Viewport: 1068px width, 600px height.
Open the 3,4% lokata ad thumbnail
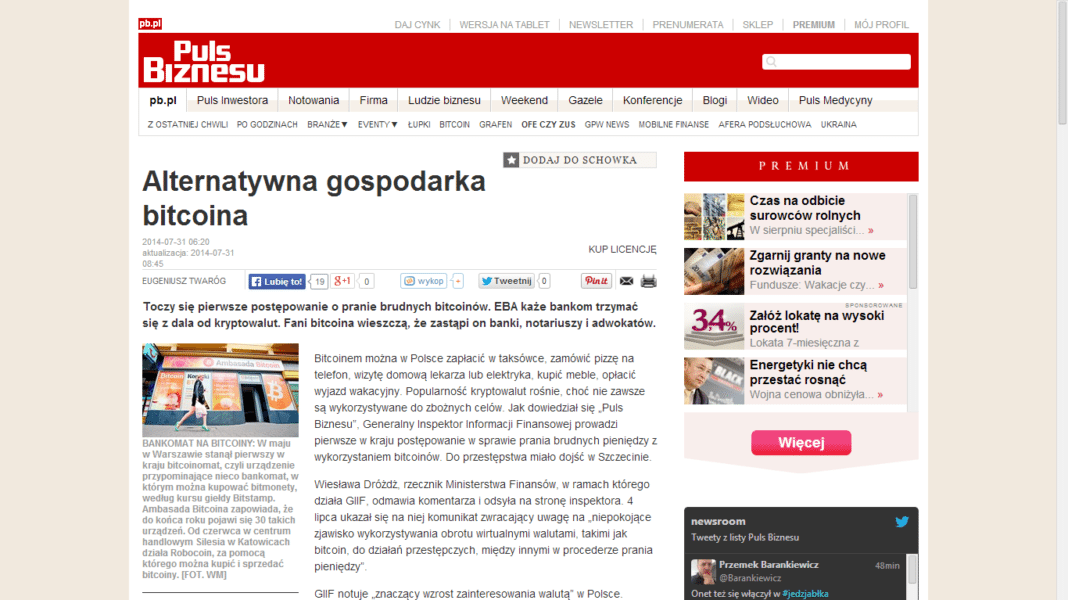pos(714,326)
